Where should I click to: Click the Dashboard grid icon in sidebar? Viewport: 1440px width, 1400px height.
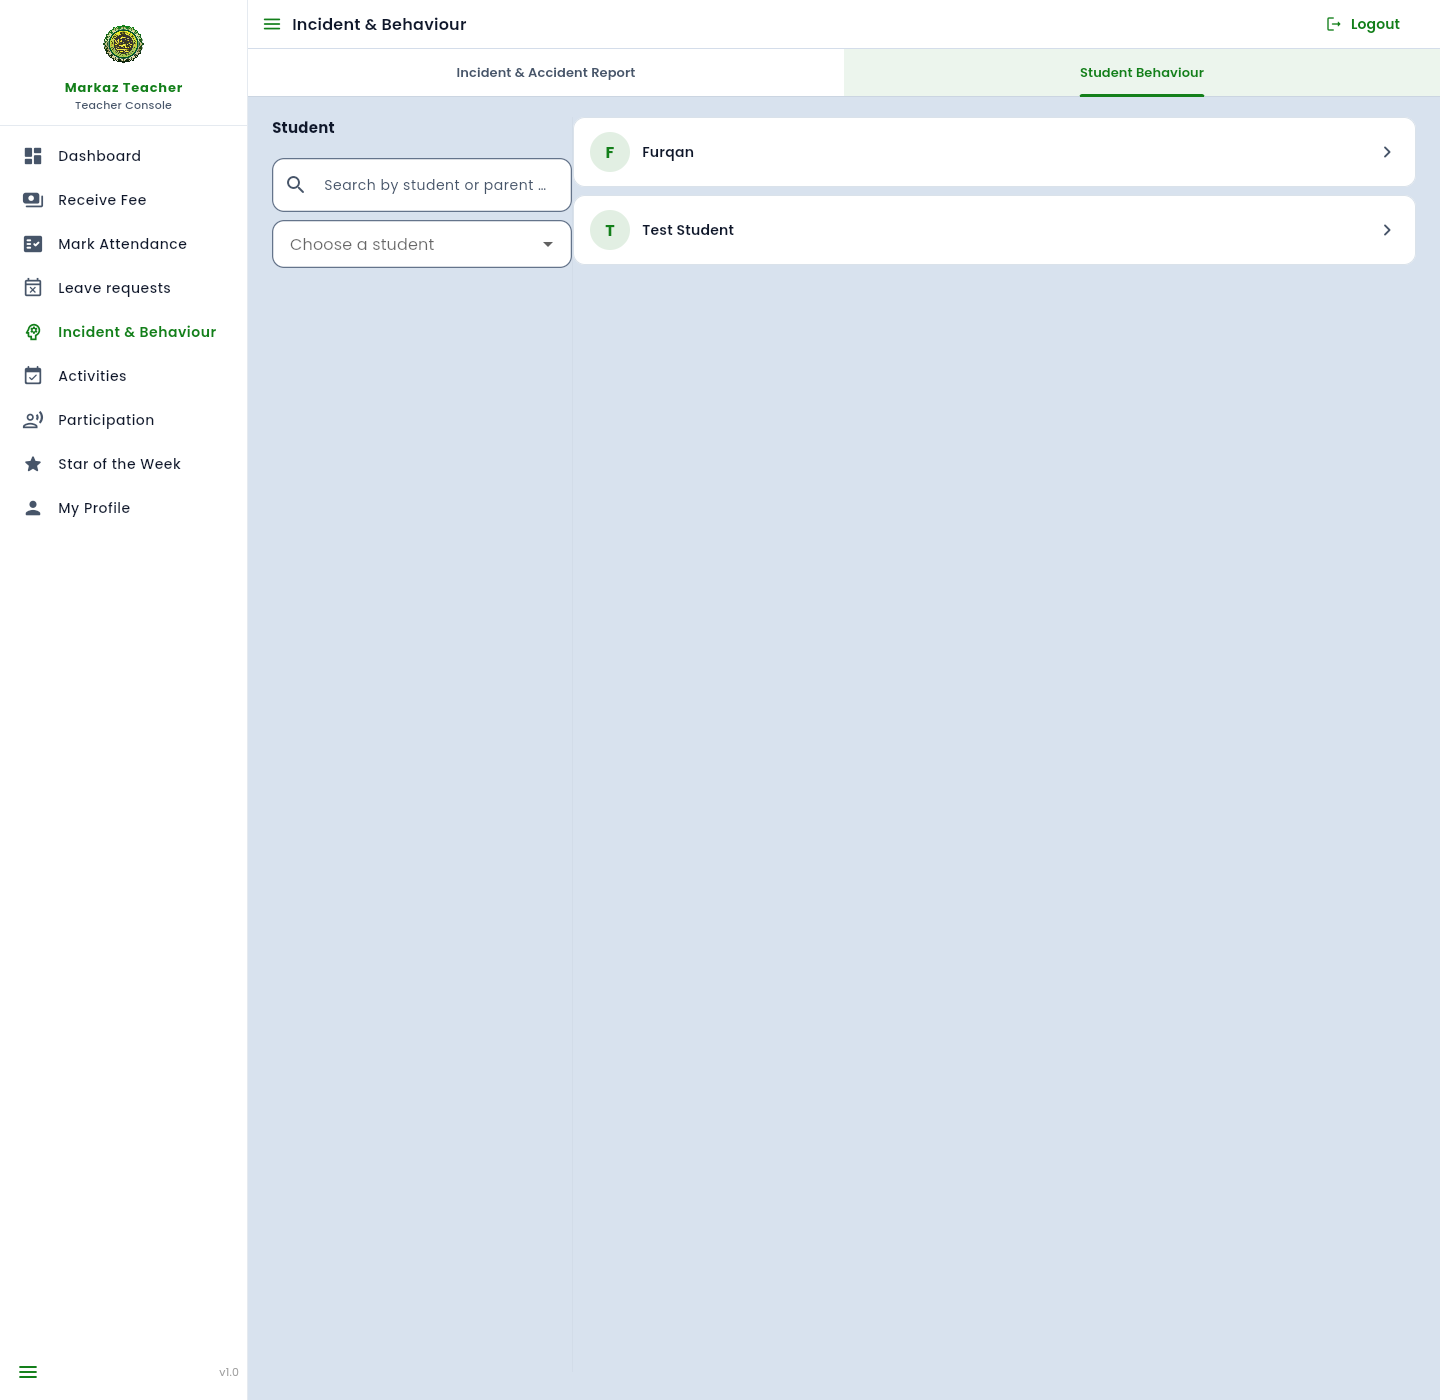point(33,156)
